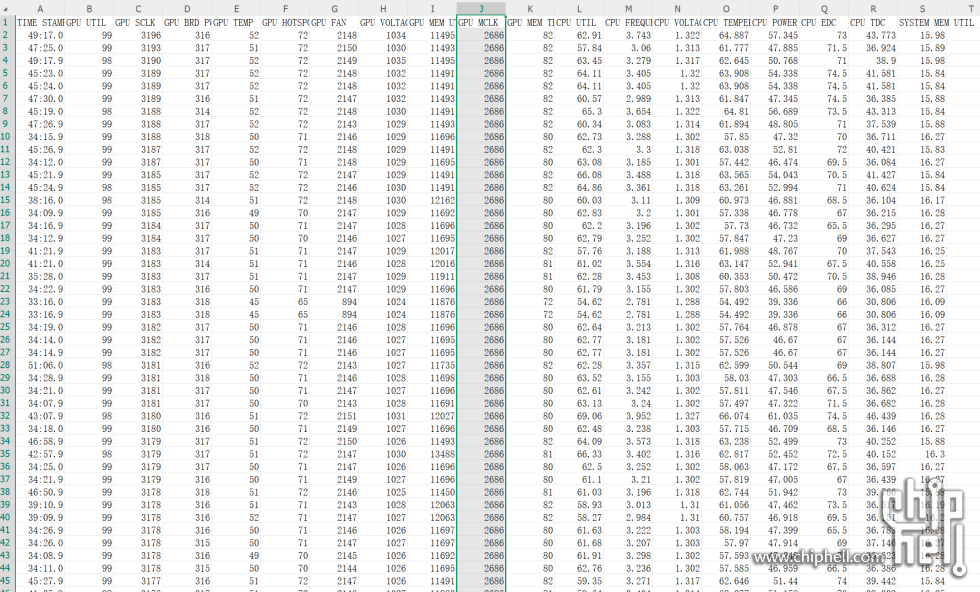Select the system memory cell "16.3"

[x=922, y=454]
